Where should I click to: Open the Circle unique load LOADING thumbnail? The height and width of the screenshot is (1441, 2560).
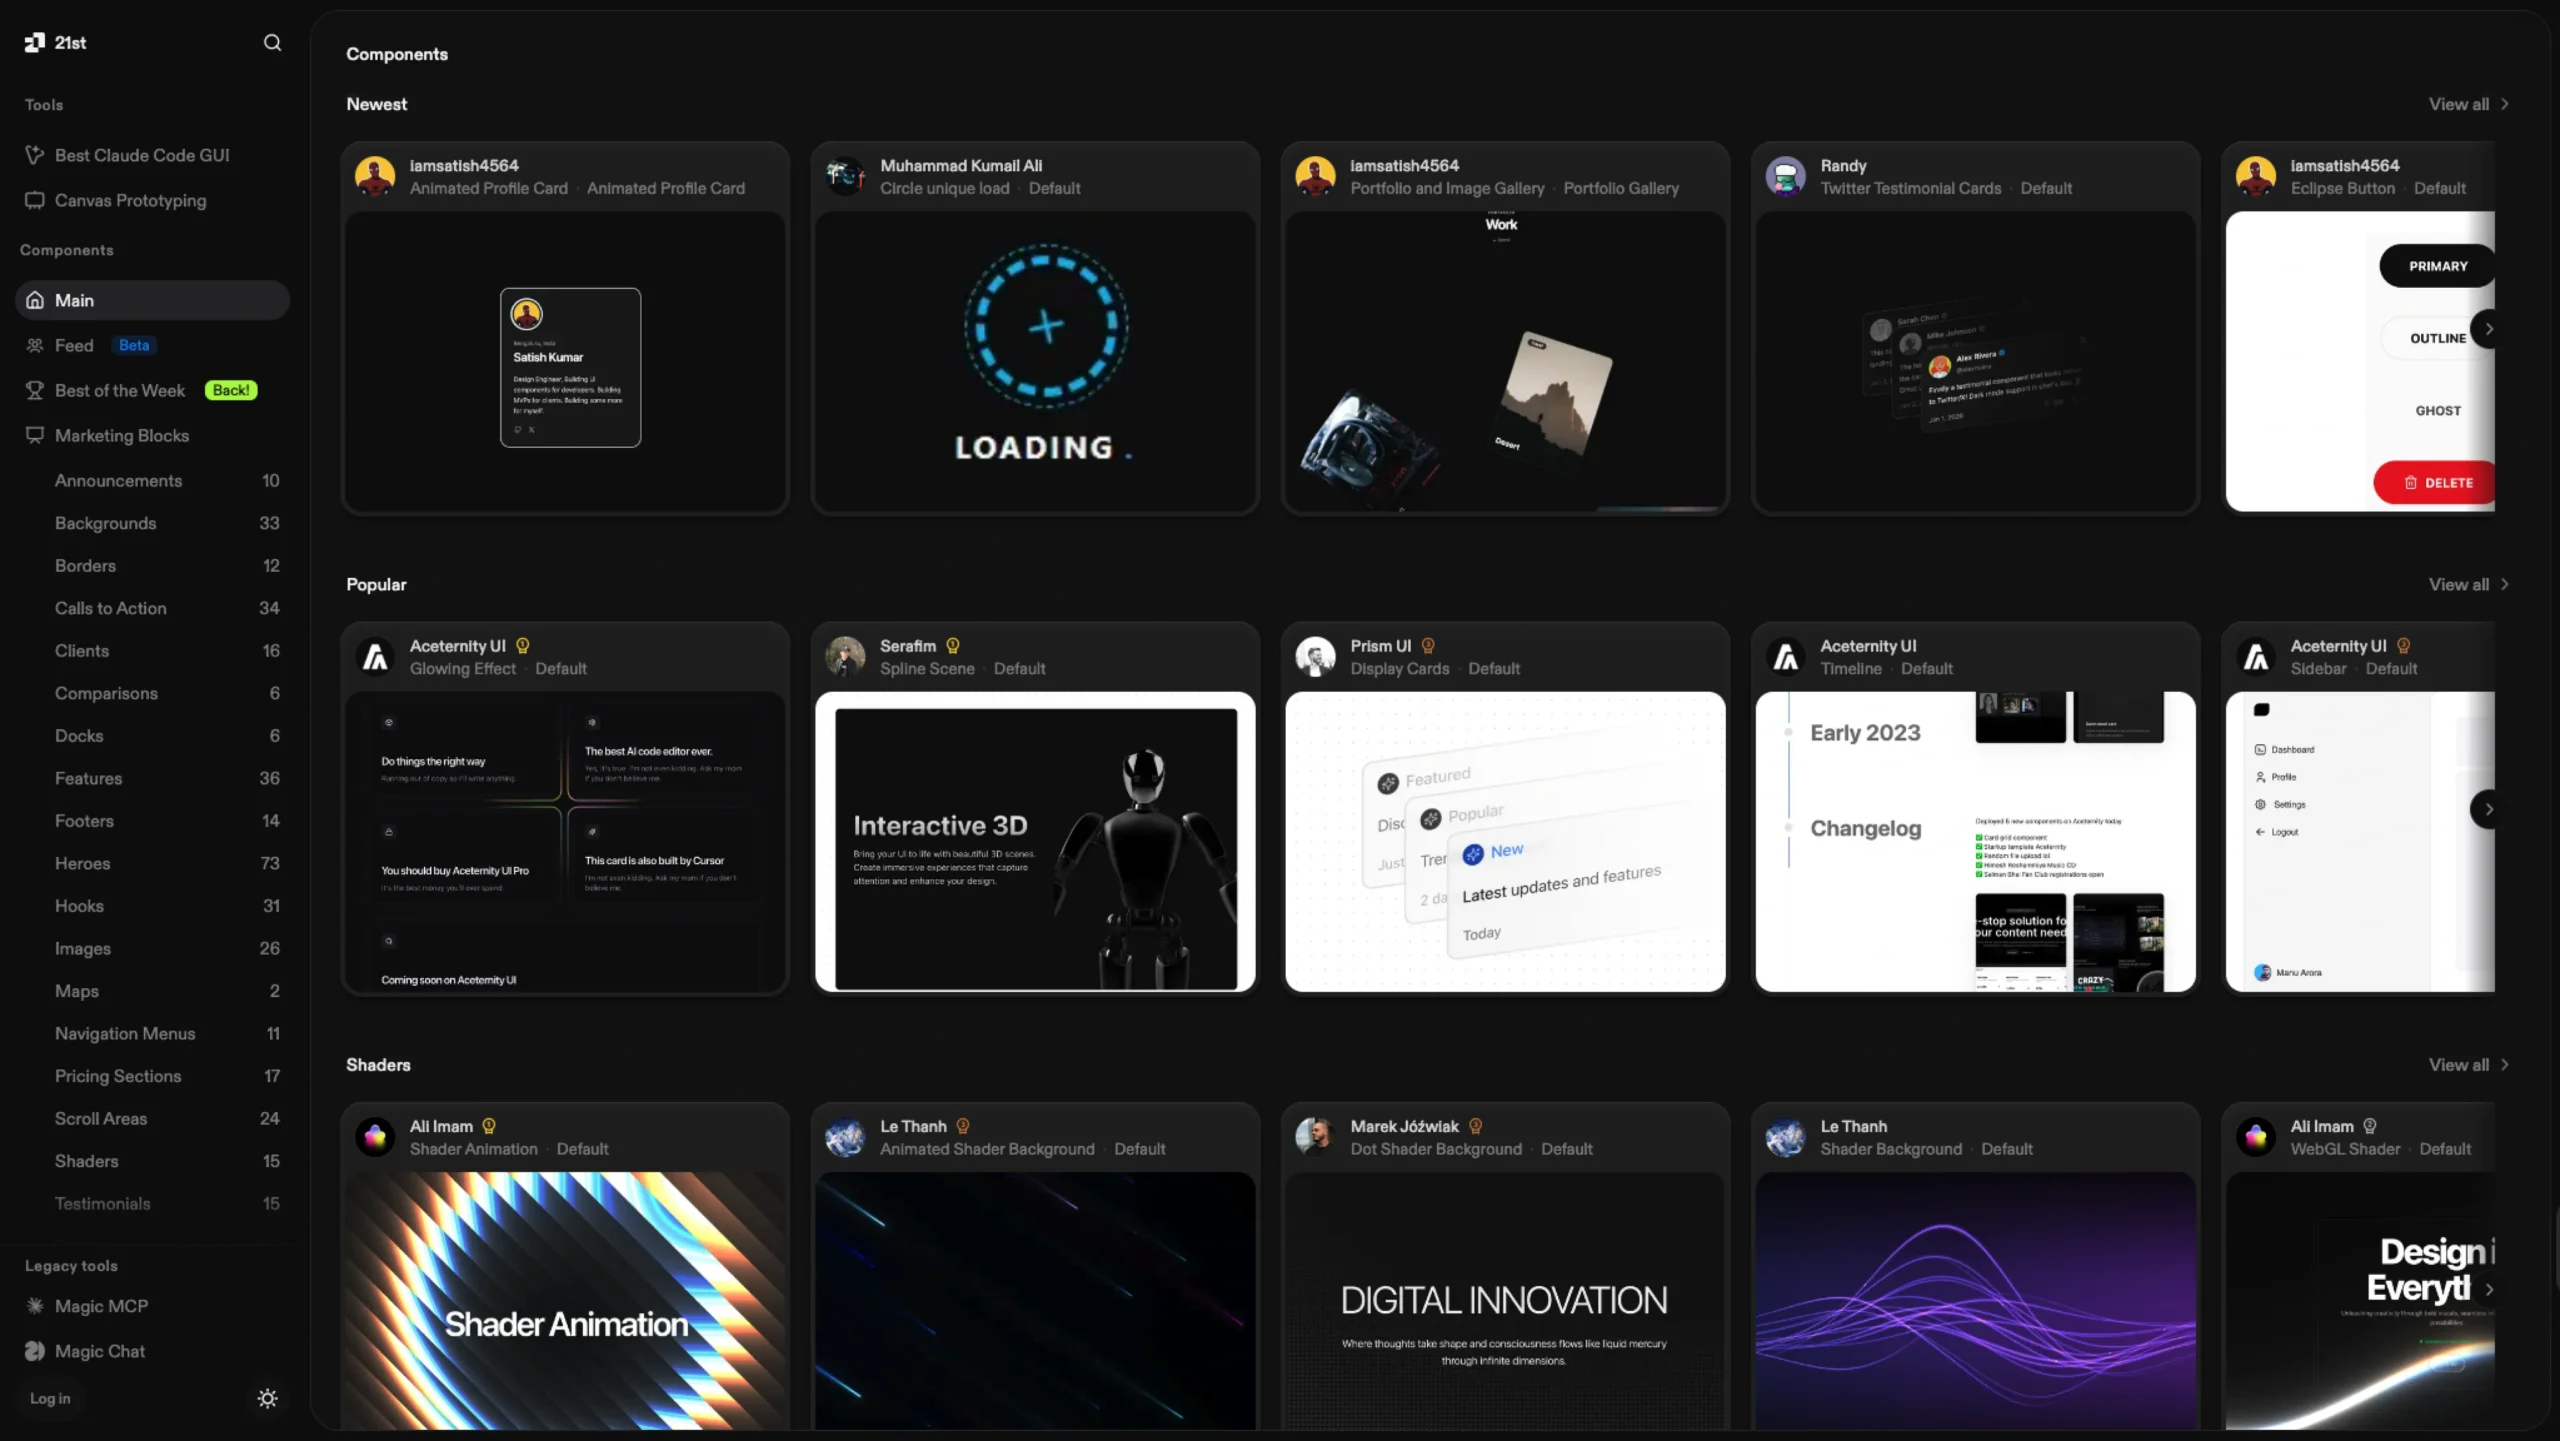click(1035, 362)
